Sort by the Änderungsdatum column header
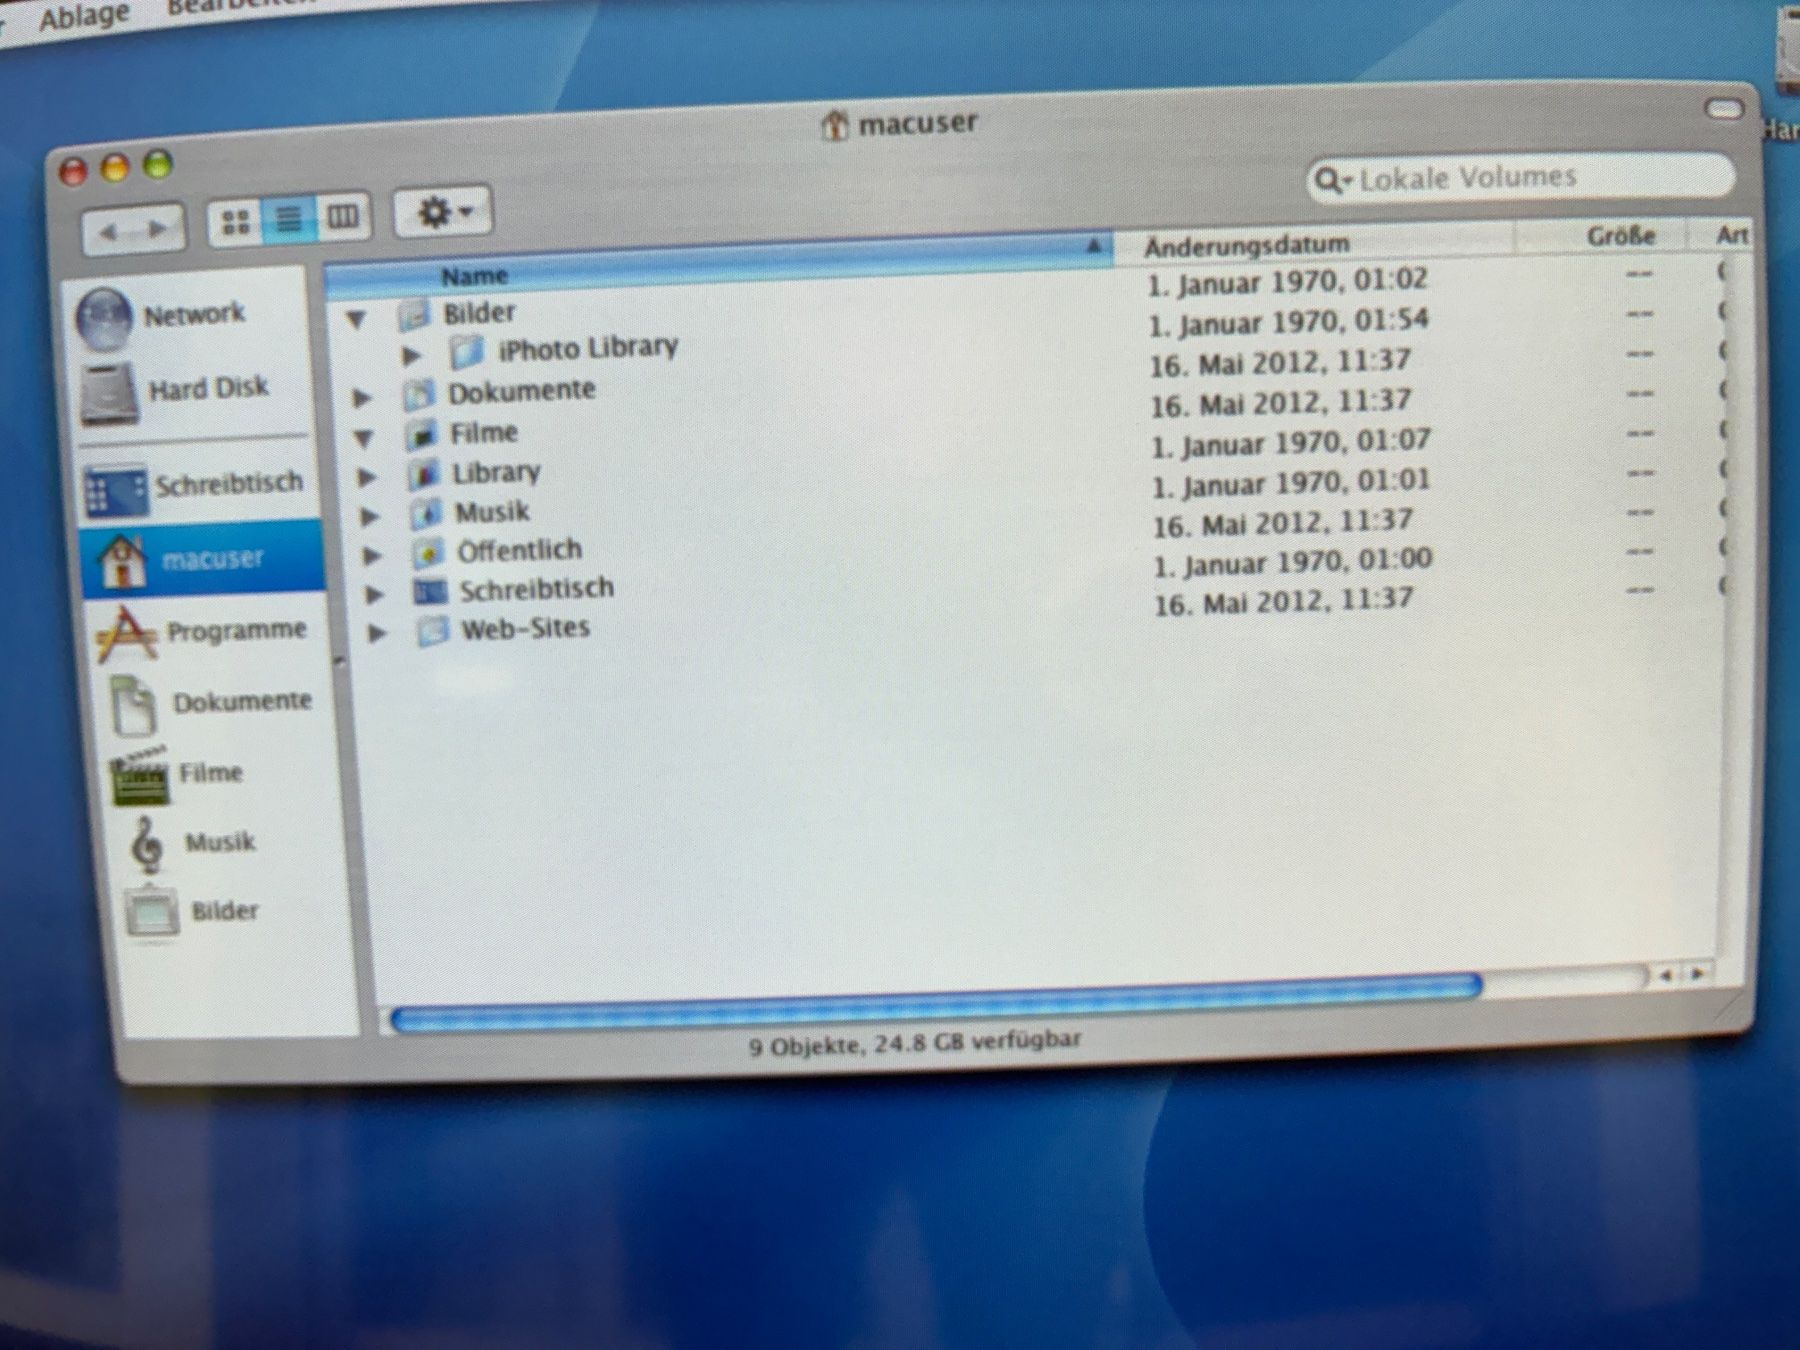The width and height of the screenshot is (1800, 1350). pos(1315,243)
